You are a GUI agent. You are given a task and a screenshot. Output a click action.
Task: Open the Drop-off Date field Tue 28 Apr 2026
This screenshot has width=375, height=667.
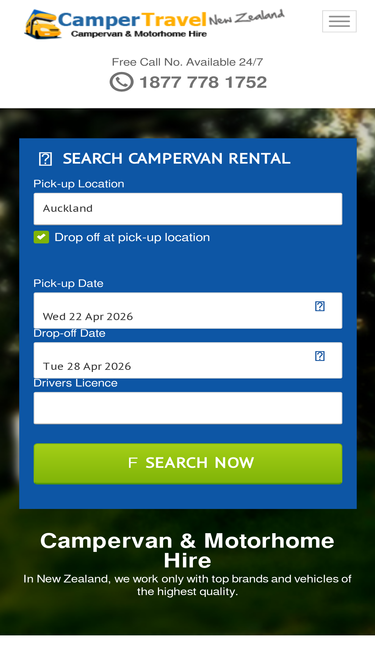point(188,360)
